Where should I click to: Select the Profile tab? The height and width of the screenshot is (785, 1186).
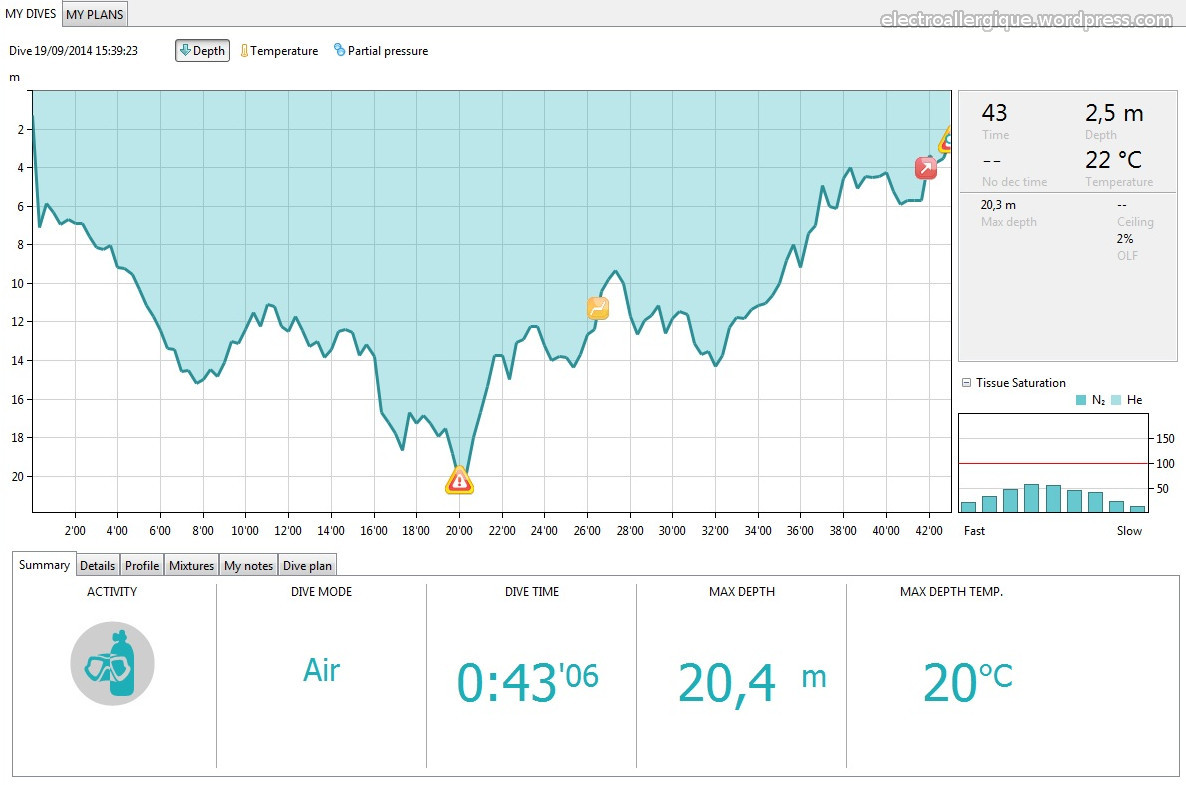coord(142,566)
